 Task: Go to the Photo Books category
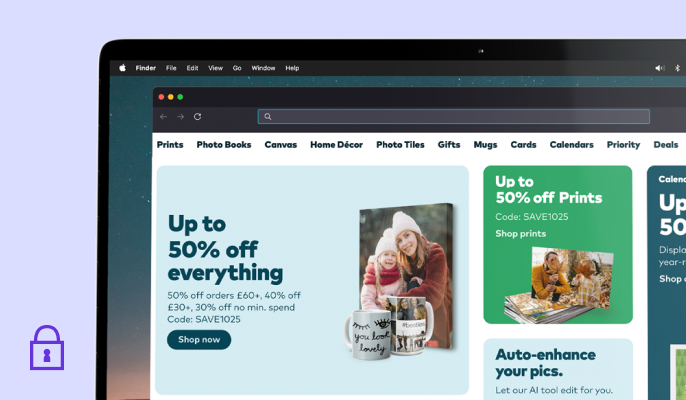tap(224, 145)
